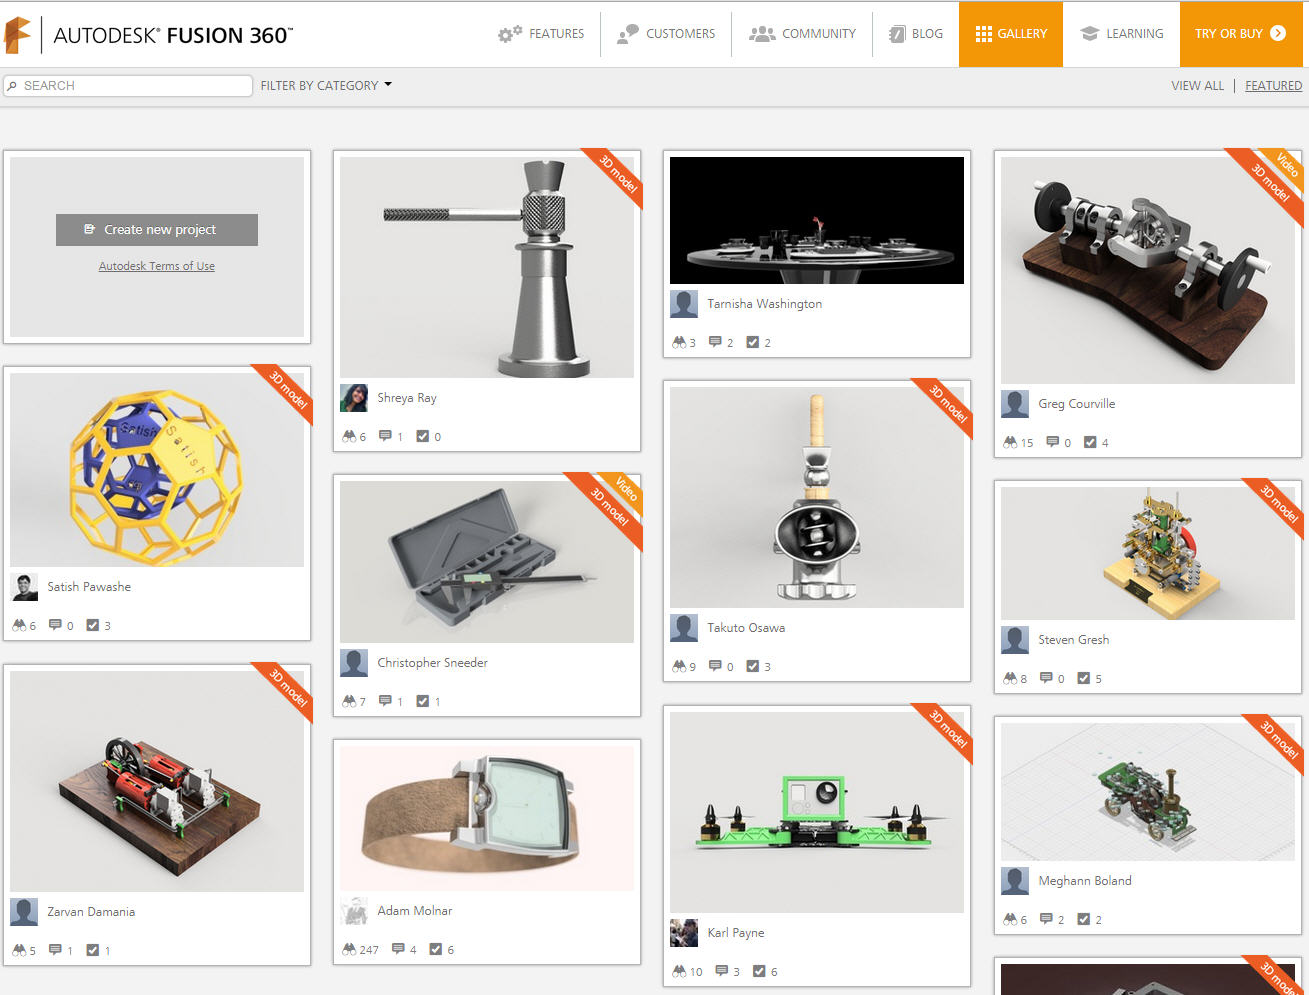Click the Autodesk Fusion 360 logo icon
The image size is (1309, 995).
coord(18,35)
